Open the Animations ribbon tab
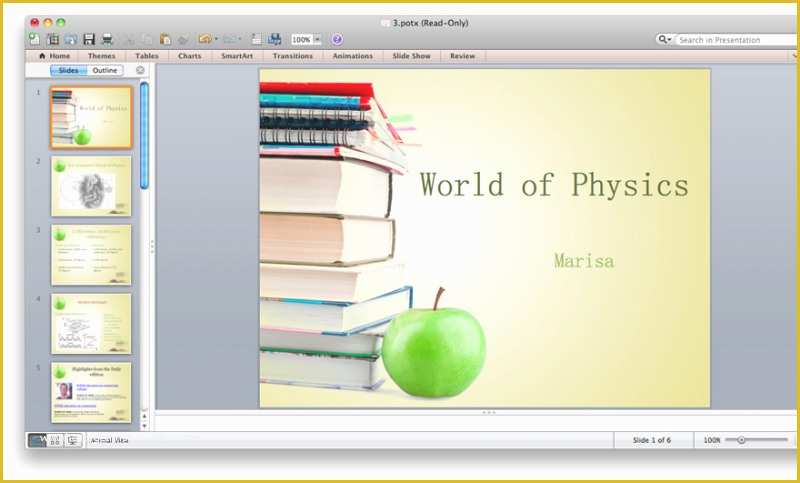Screen dimensions: 800x483 353,56
